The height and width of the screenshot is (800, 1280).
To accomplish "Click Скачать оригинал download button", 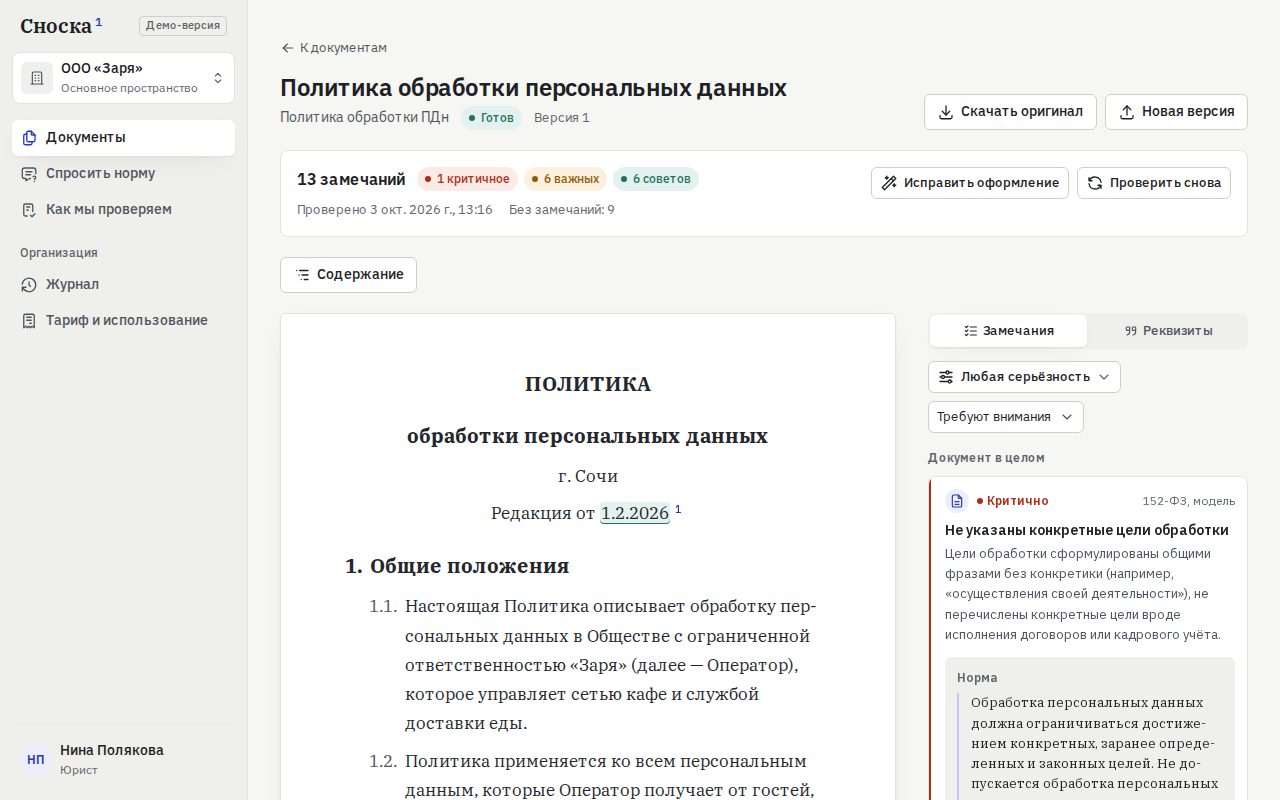I will (x=1010, y=112).
